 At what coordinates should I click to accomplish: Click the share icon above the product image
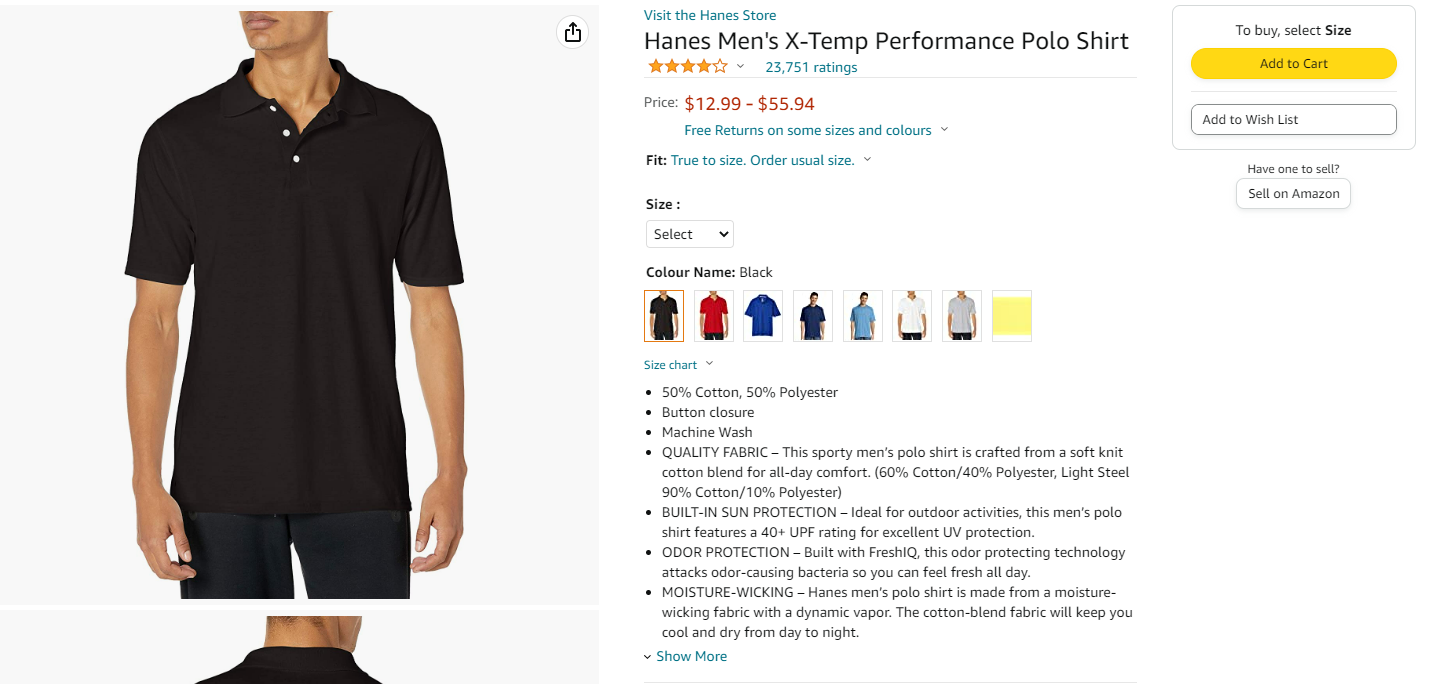(x=572, y=32)
